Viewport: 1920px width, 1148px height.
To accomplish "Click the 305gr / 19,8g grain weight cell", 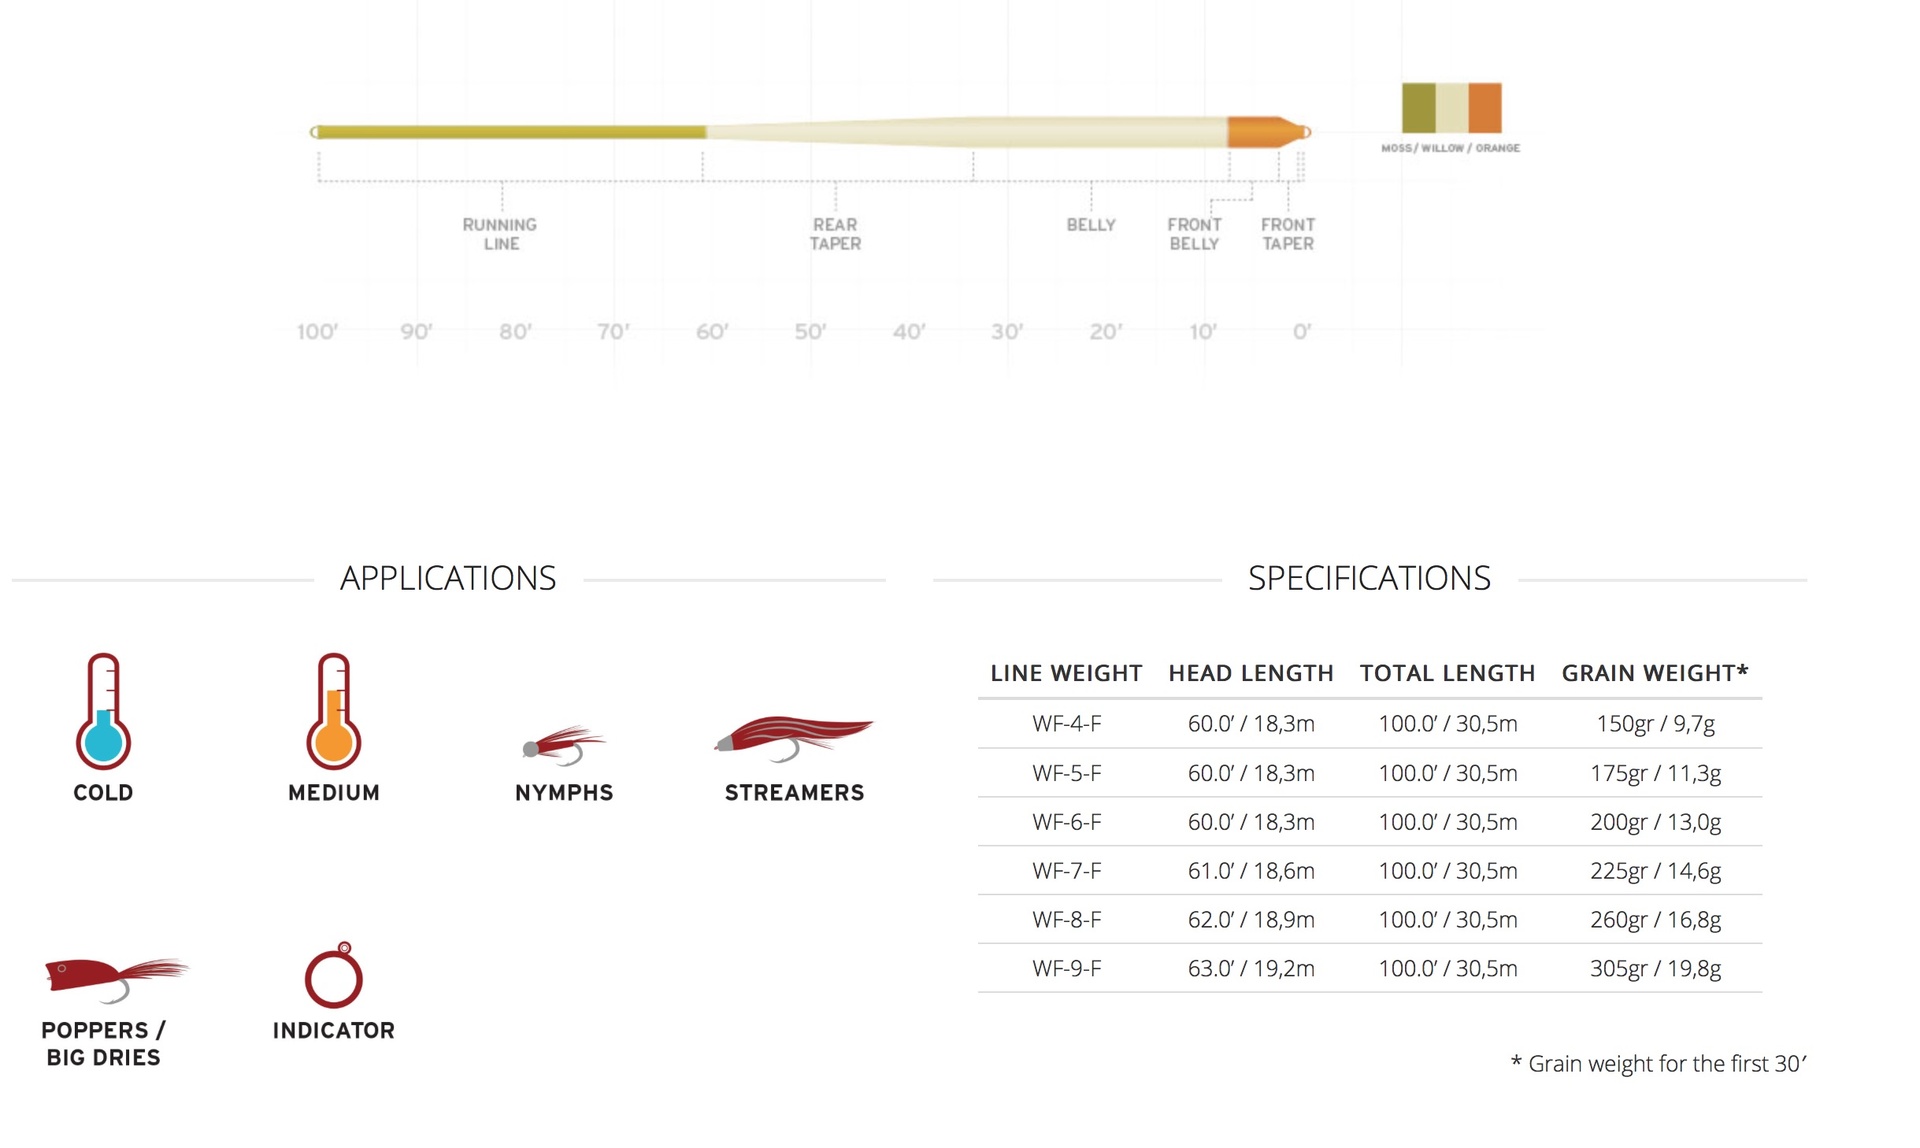I will click(1655, 968).
